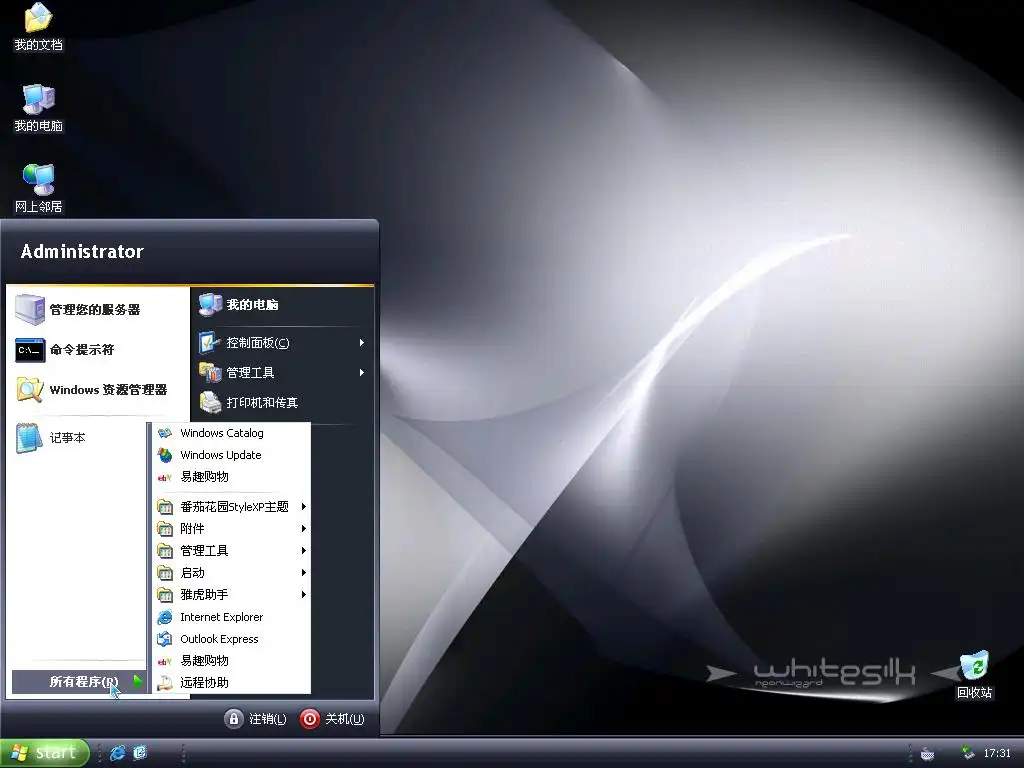
Task: Launch Windows Update text entry
Action: [x=221, y=455]
